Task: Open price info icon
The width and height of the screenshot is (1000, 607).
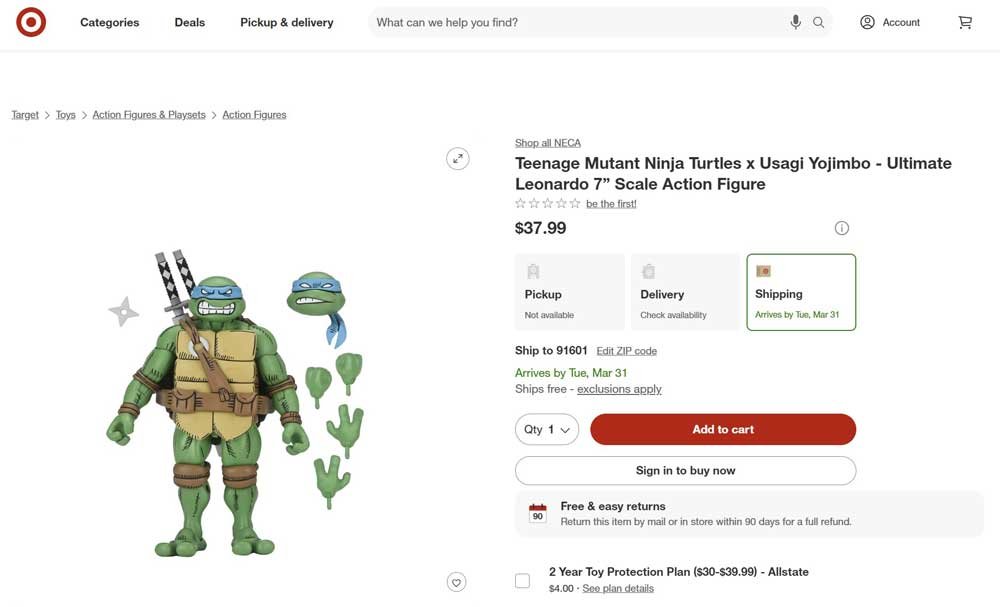Action: pos(842,228)
